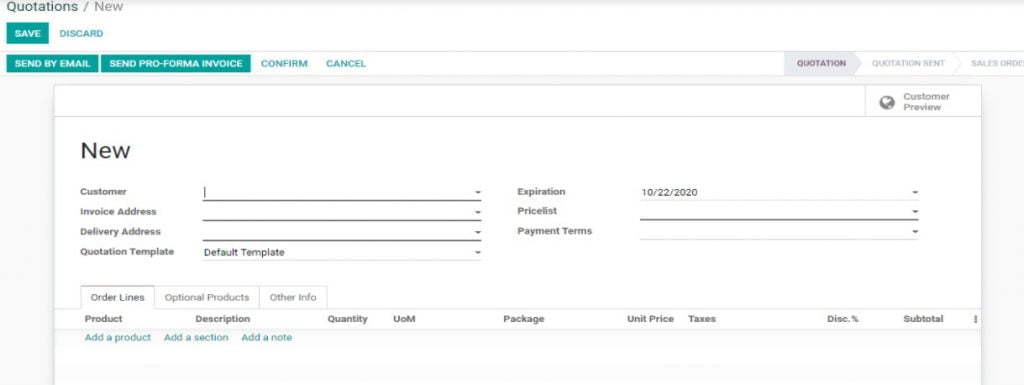Click the Unit Price column header
The width and height of the screenshot is (1024, 385).
650,319
